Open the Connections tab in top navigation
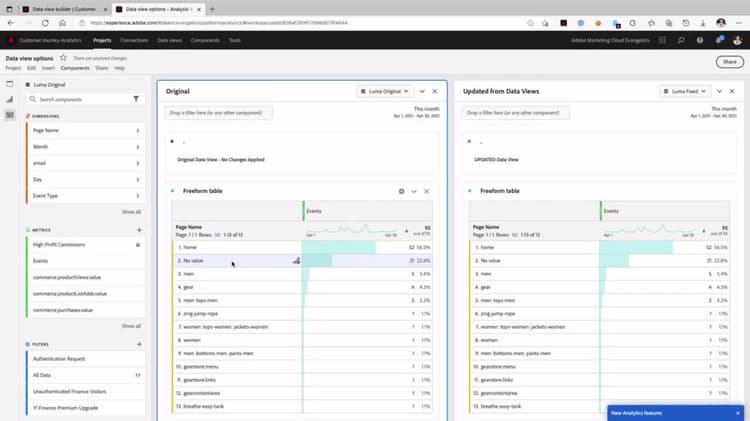 point(134,40)
